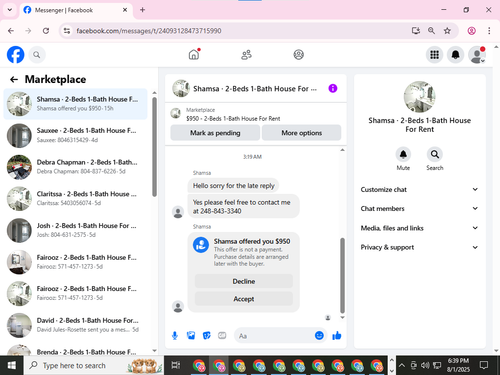Open account profile avatar menu
Viewport: 500px width, 375px height.
coord(477,55)
